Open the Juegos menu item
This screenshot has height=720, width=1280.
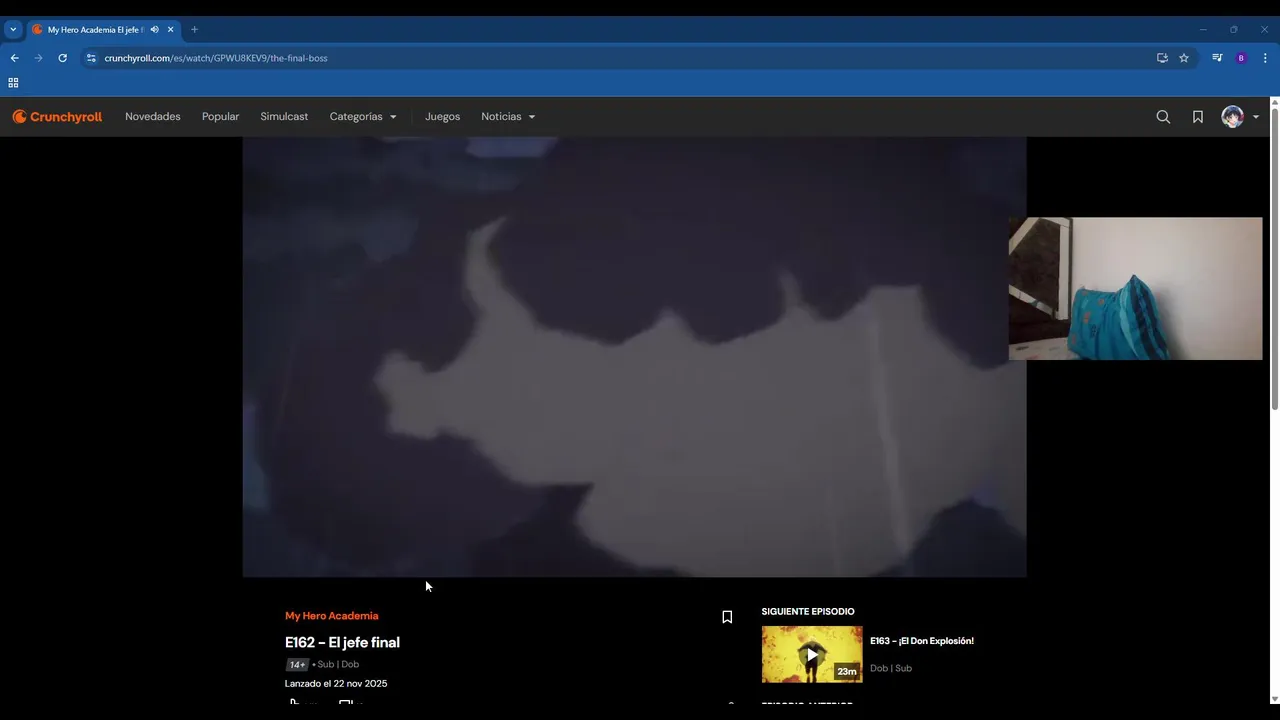[x=442, y=117]
